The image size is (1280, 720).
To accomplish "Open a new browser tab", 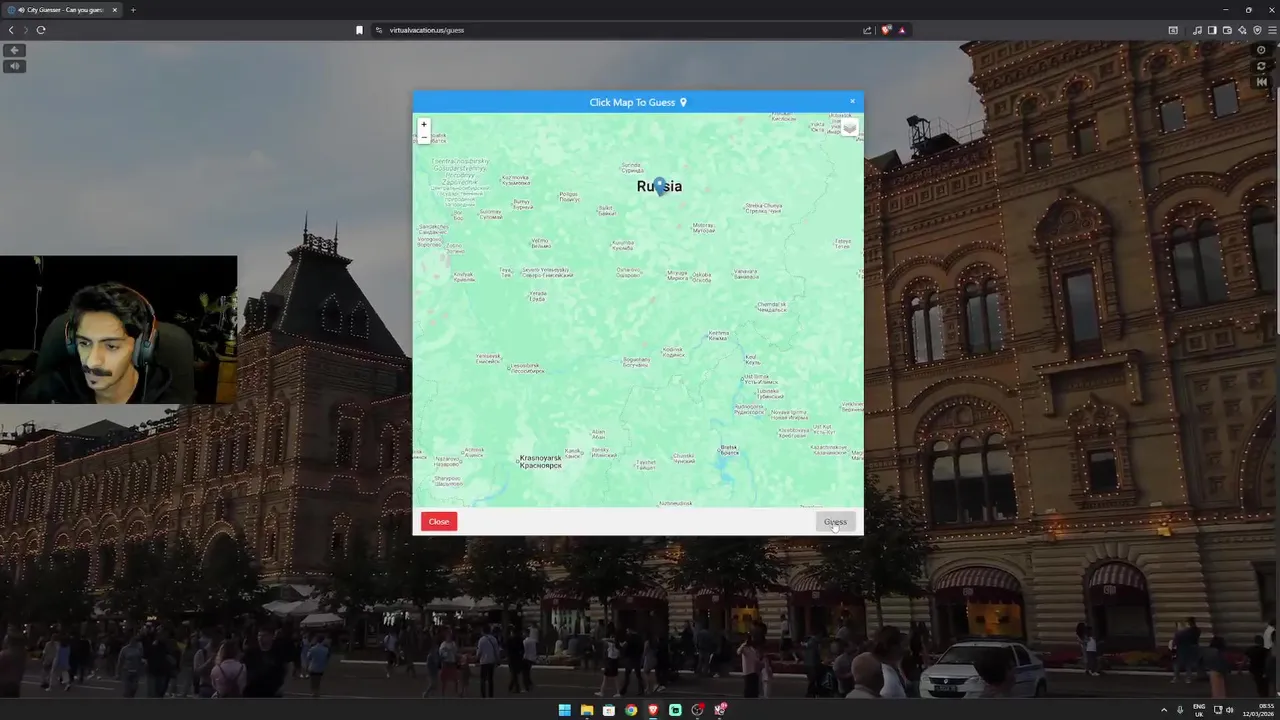I will pyautogui.click(x=133, y=10).
